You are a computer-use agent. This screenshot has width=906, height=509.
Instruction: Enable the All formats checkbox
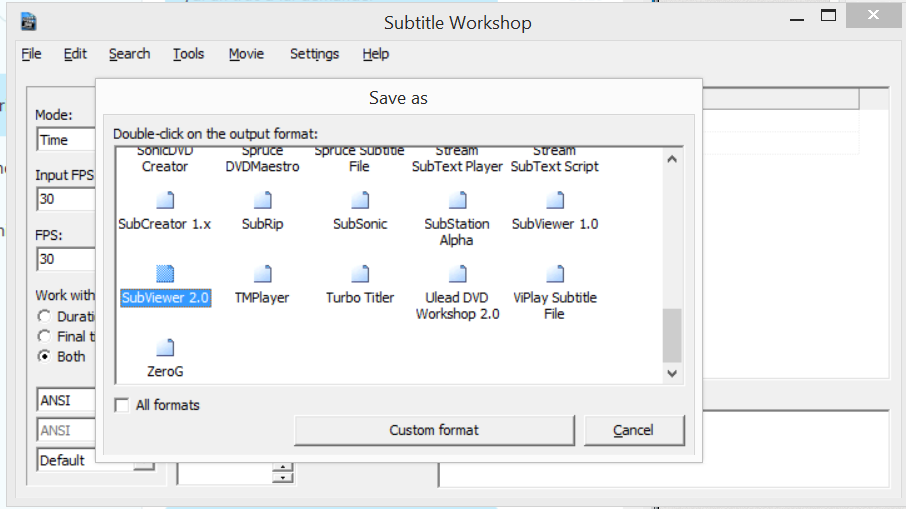(122, 405)
